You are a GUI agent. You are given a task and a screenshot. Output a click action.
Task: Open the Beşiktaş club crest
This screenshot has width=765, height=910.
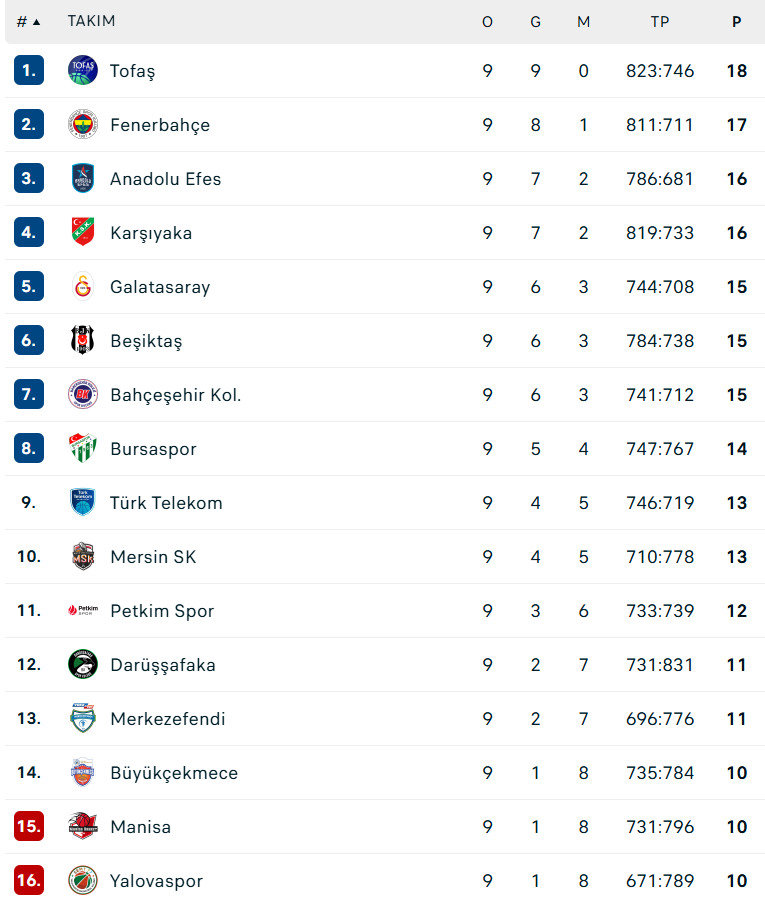coord(82,340)
